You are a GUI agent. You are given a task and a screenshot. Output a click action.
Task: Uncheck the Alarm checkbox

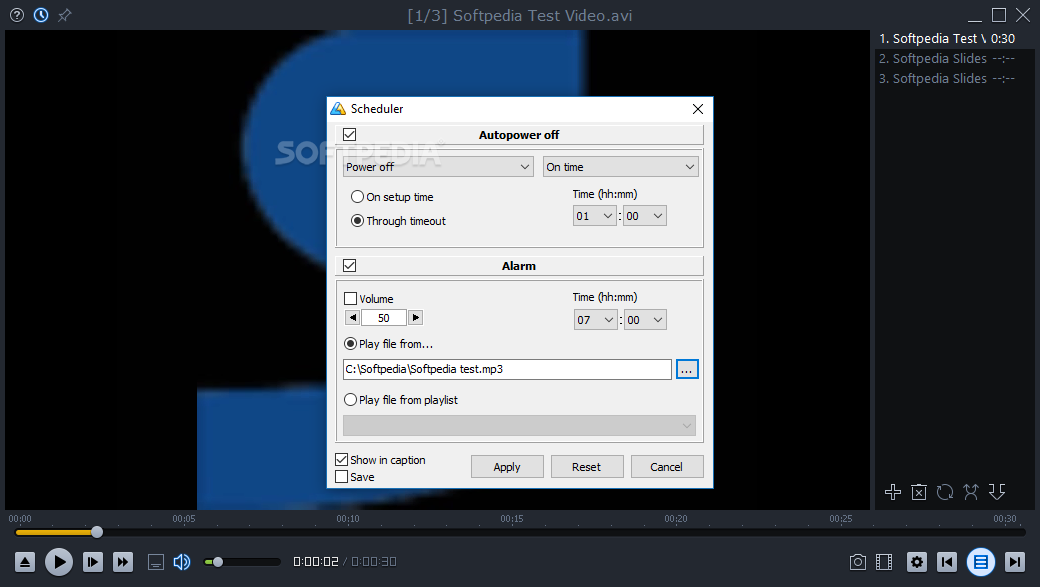(350, 265)
